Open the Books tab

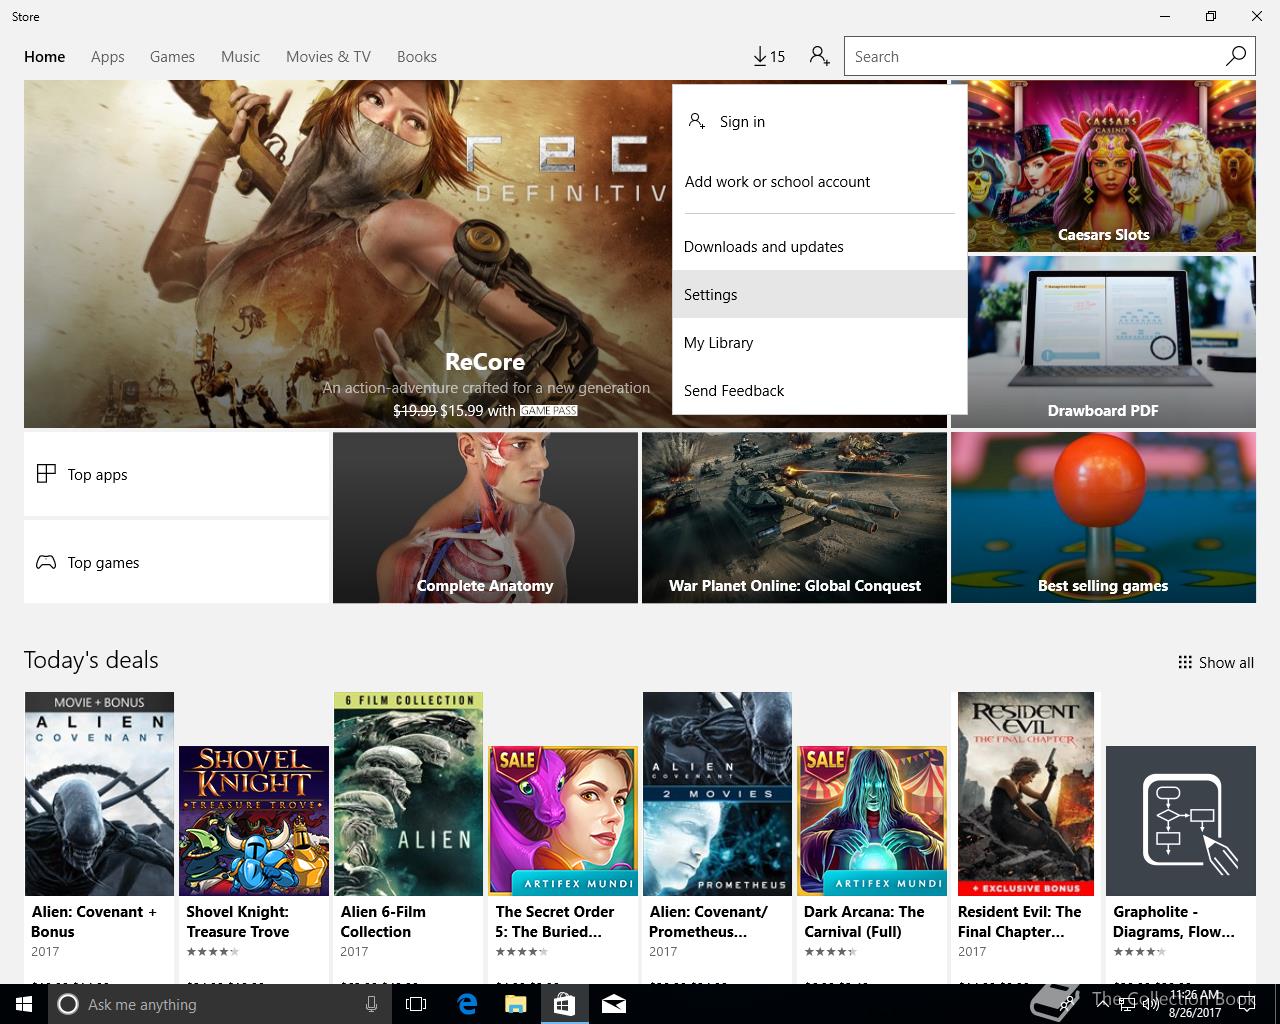pyautogui.click(x=417, y=56)
